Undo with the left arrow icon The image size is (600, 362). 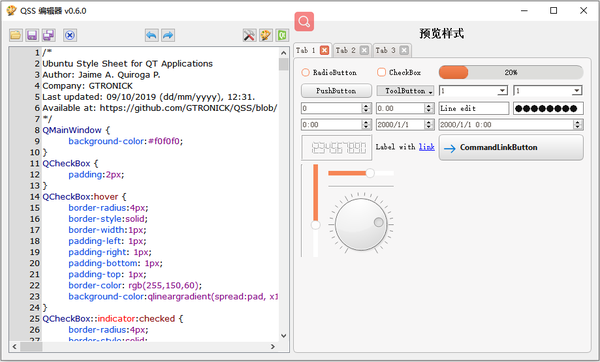[152, 35]
